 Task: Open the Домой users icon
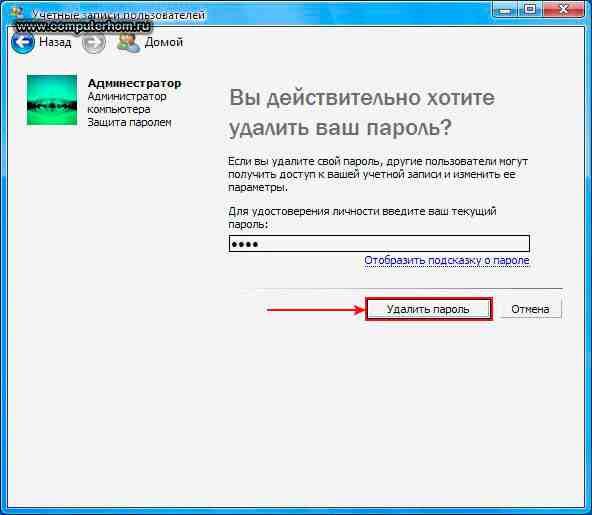coord(129,42)
